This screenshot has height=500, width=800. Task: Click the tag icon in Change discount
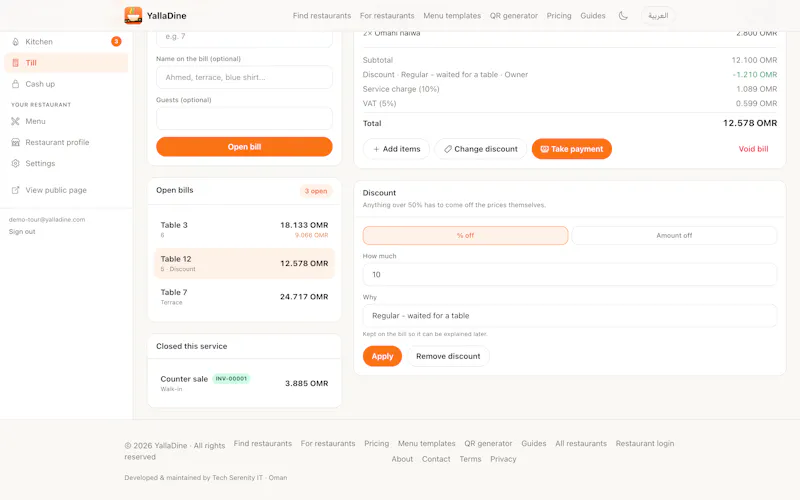pyautogui.click(x=447, y=149)
